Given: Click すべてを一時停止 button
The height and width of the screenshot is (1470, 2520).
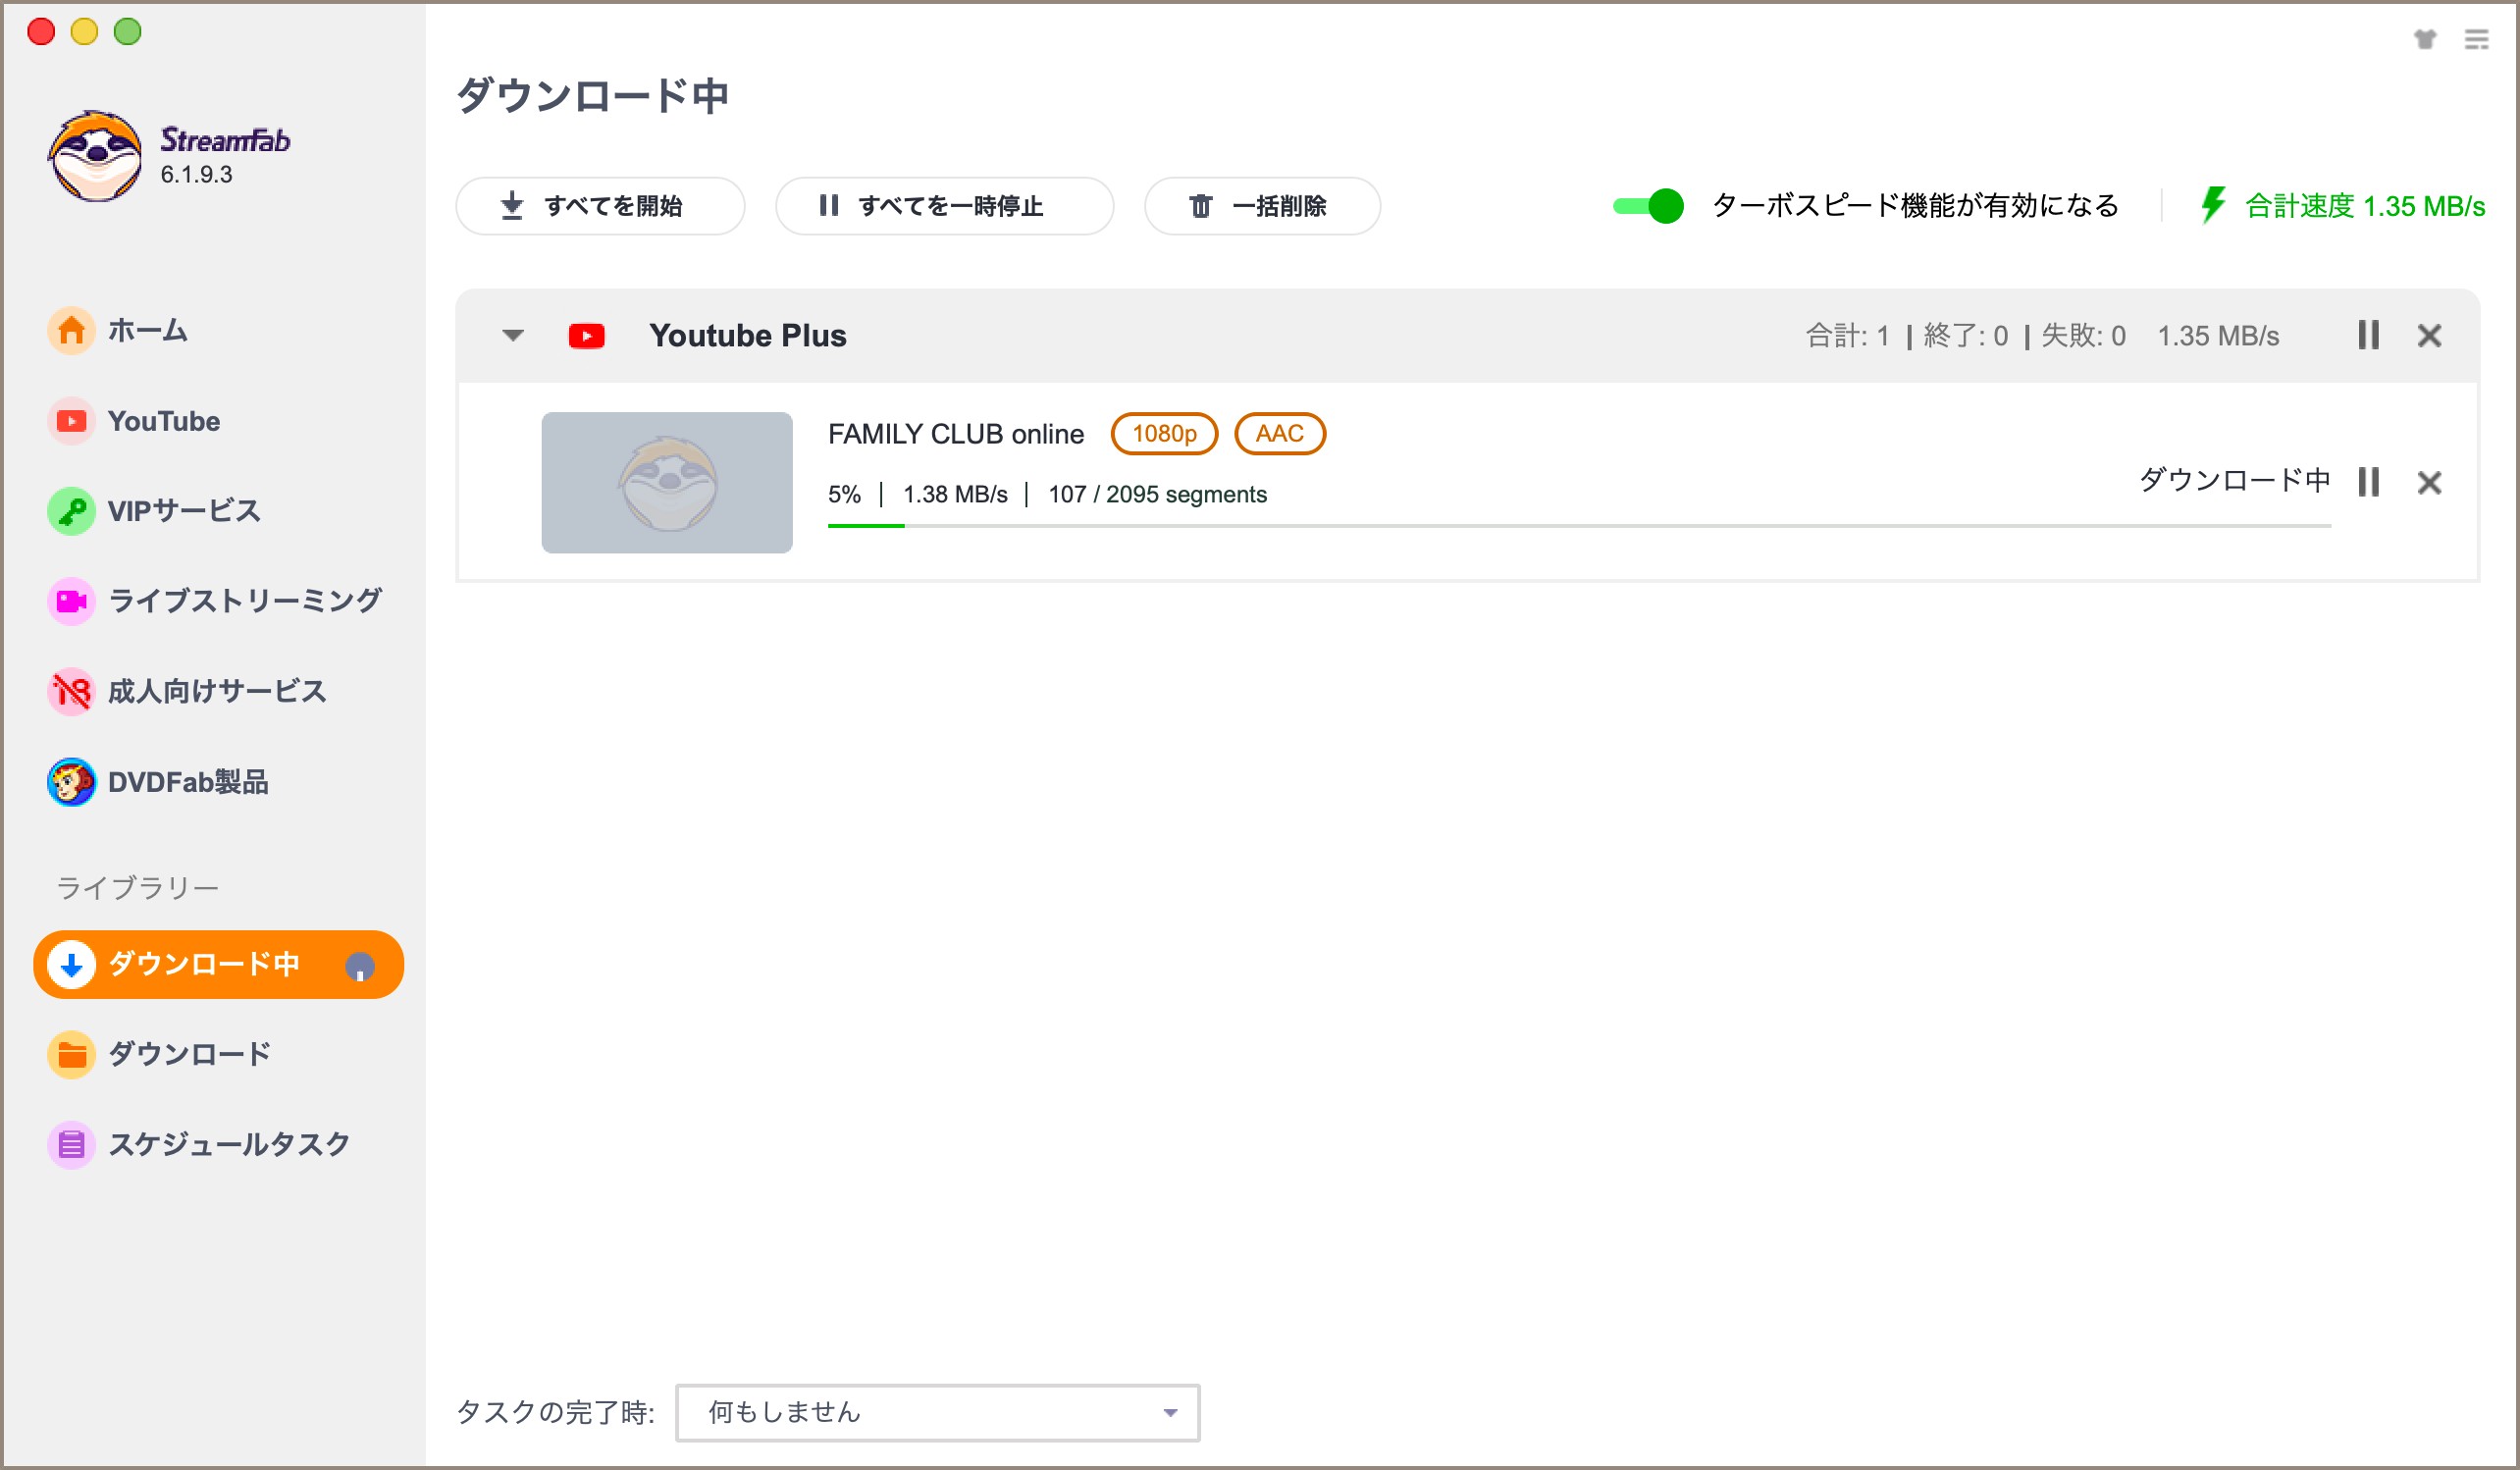Looking at the screenshot, I should point(944,206).
